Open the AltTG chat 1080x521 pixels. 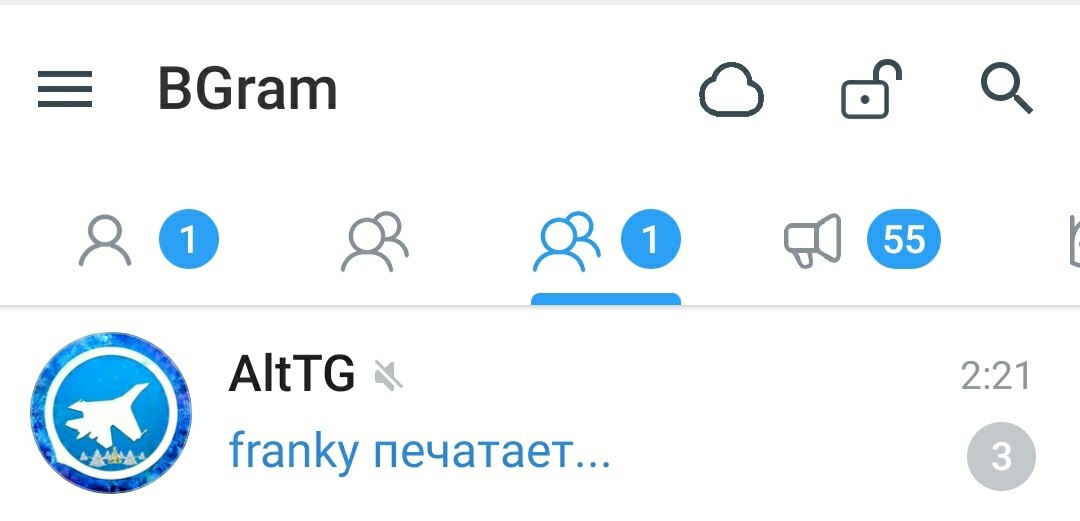click(540, 413)
